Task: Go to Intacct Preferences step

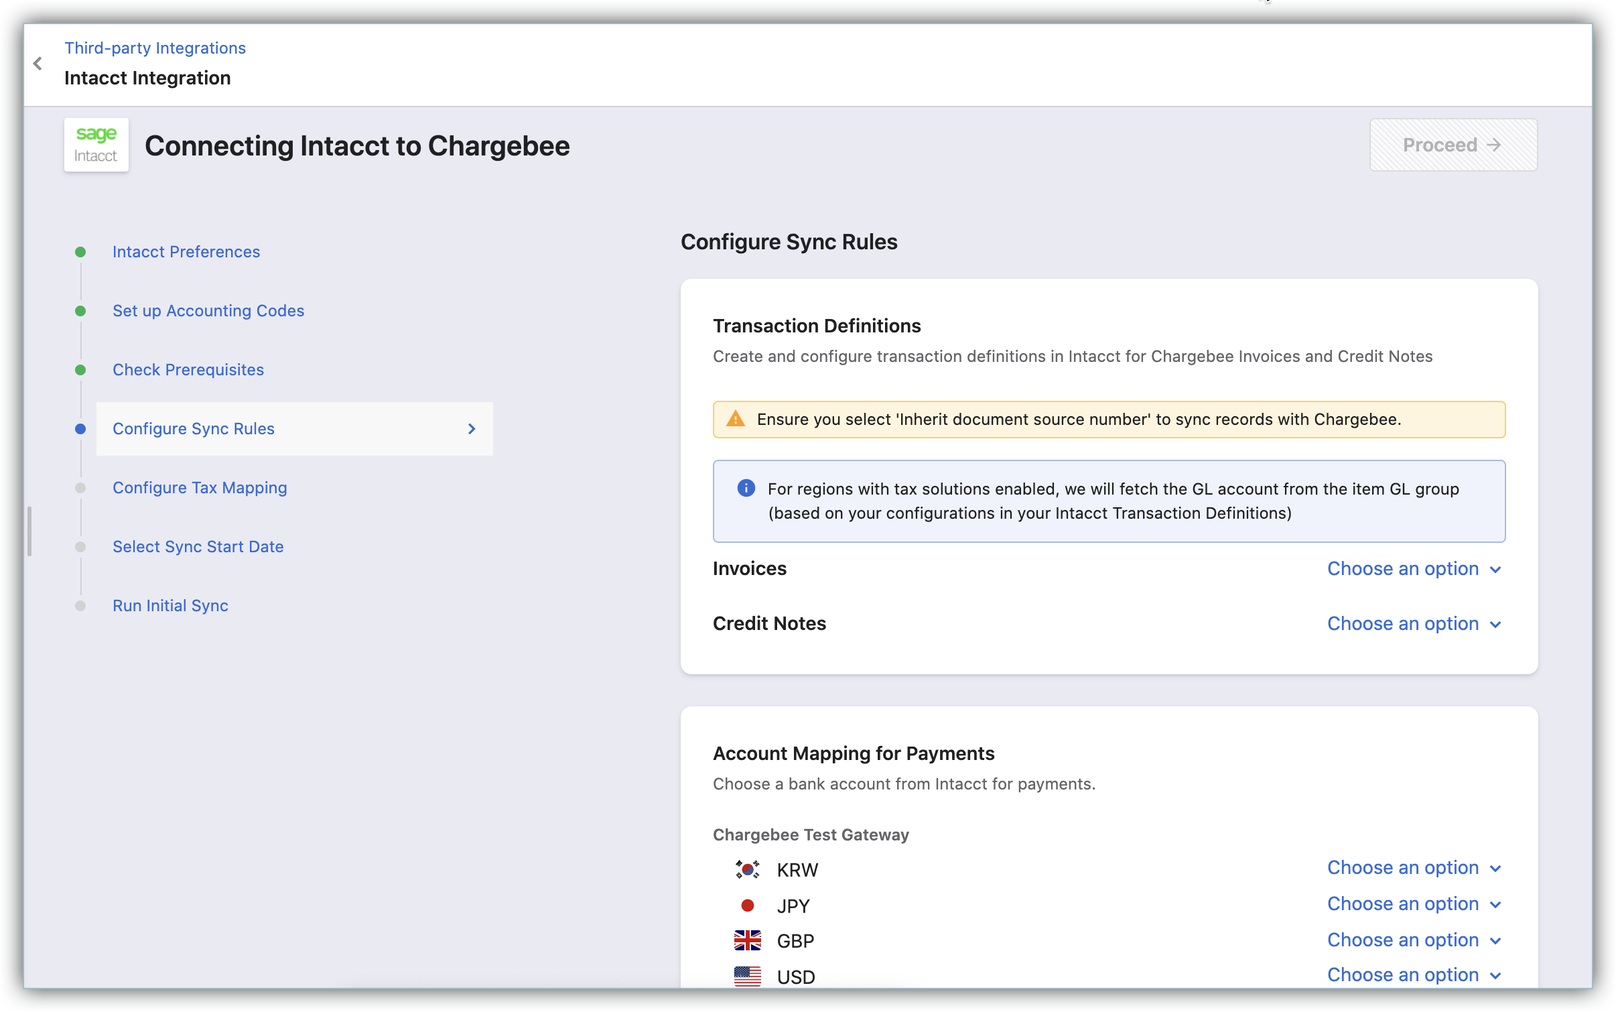Action: tap(186, 252)
